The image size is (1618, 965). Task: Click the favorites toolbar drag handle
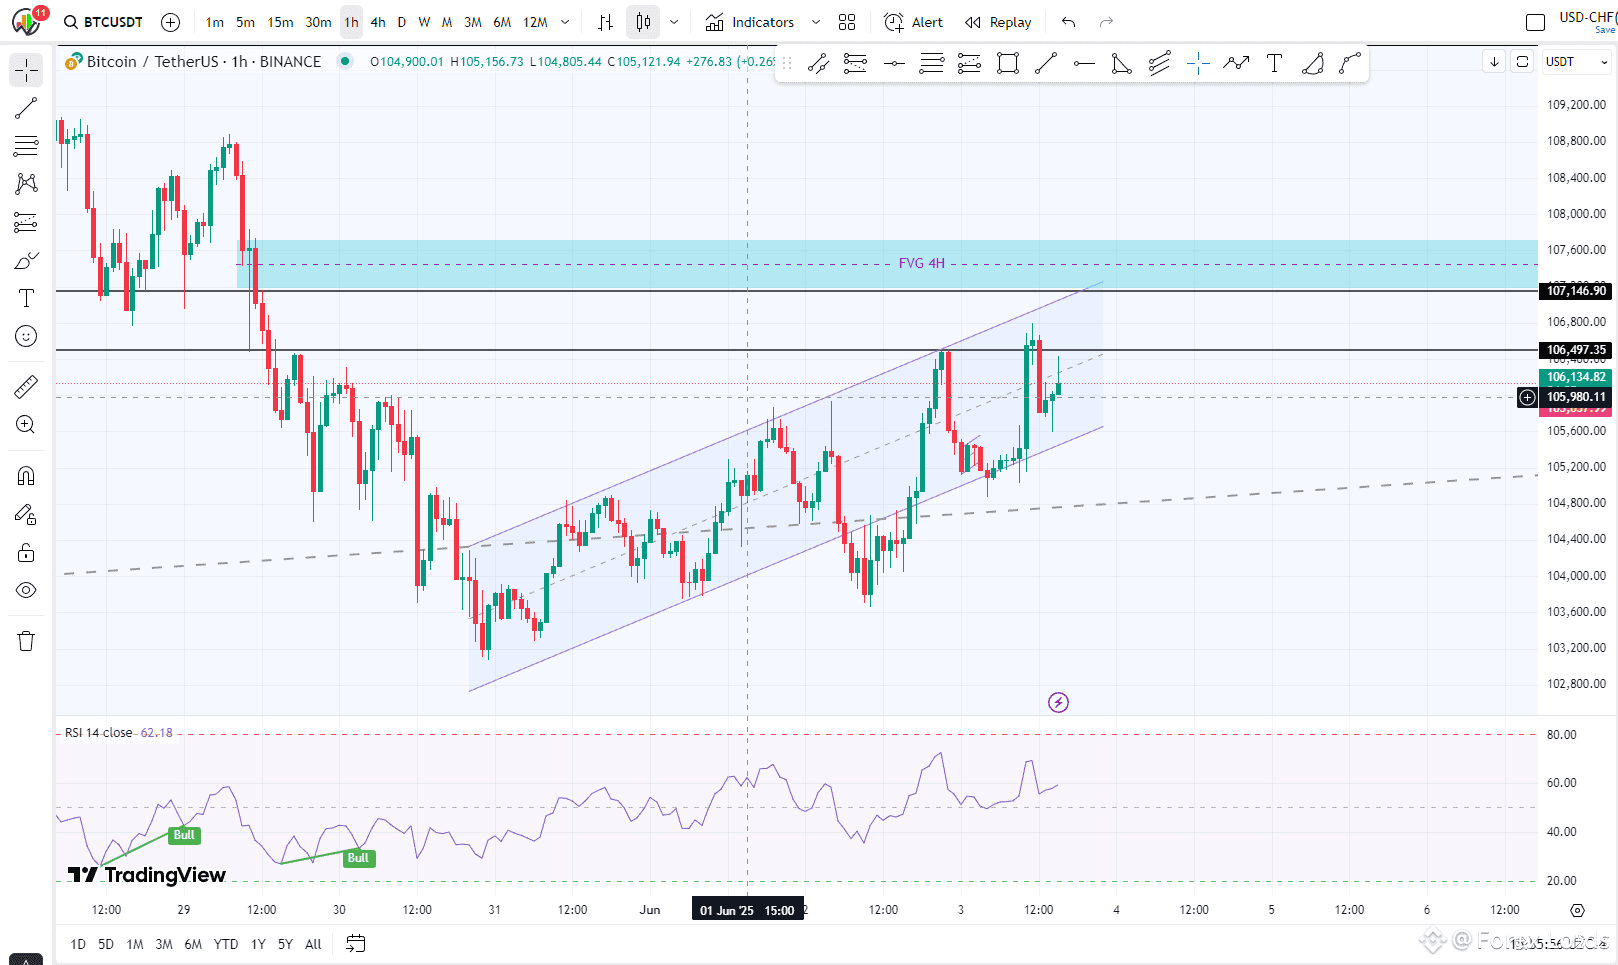click(x=787, y=64)
